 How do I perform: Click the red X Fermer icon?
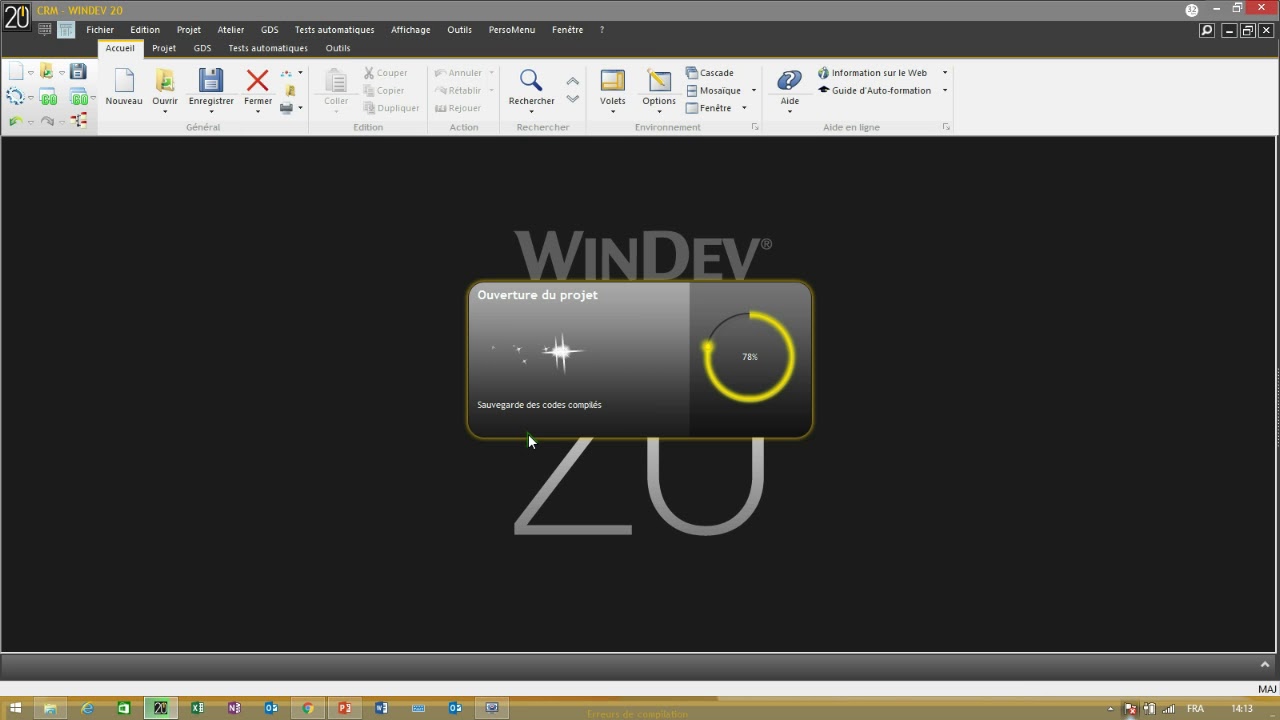click(x=257, y=81)
